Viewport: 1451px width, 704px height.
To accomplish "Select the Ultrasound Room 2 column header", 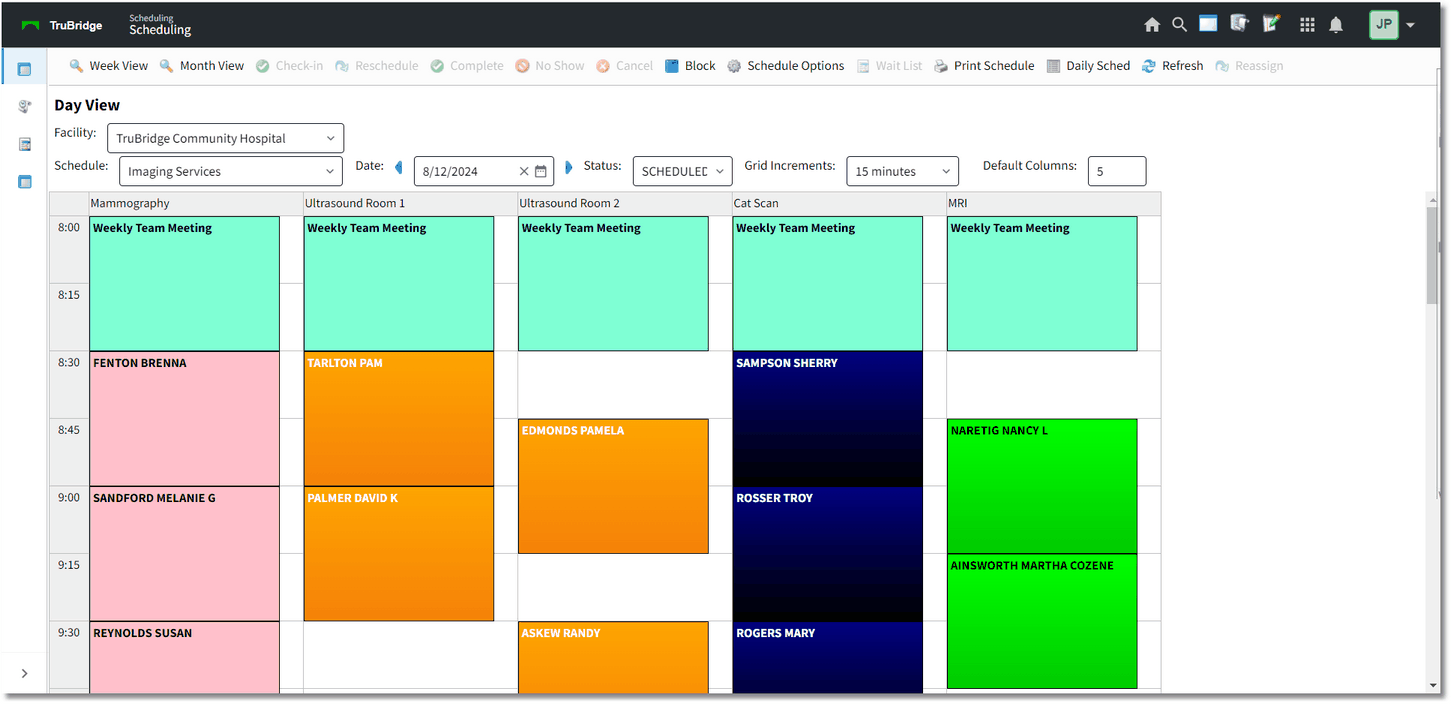I will point(624,203).
